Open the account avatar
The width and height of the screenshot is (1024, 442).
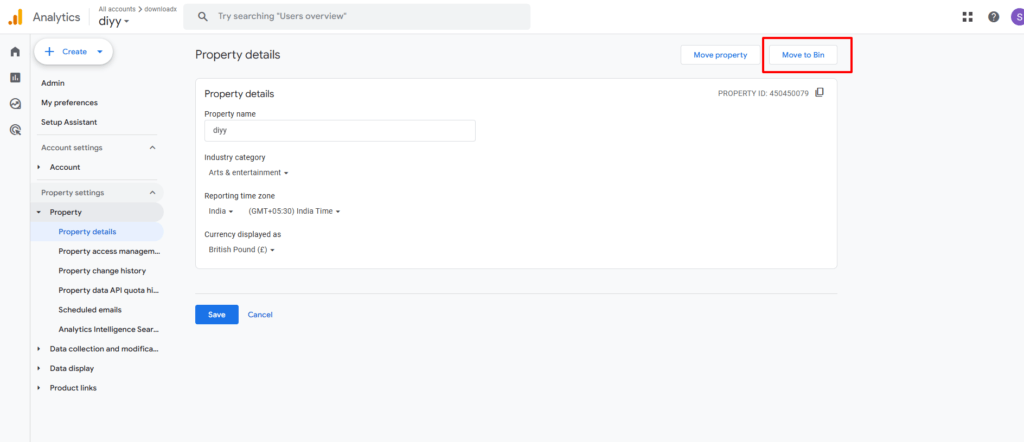(x=1017, y=17)
